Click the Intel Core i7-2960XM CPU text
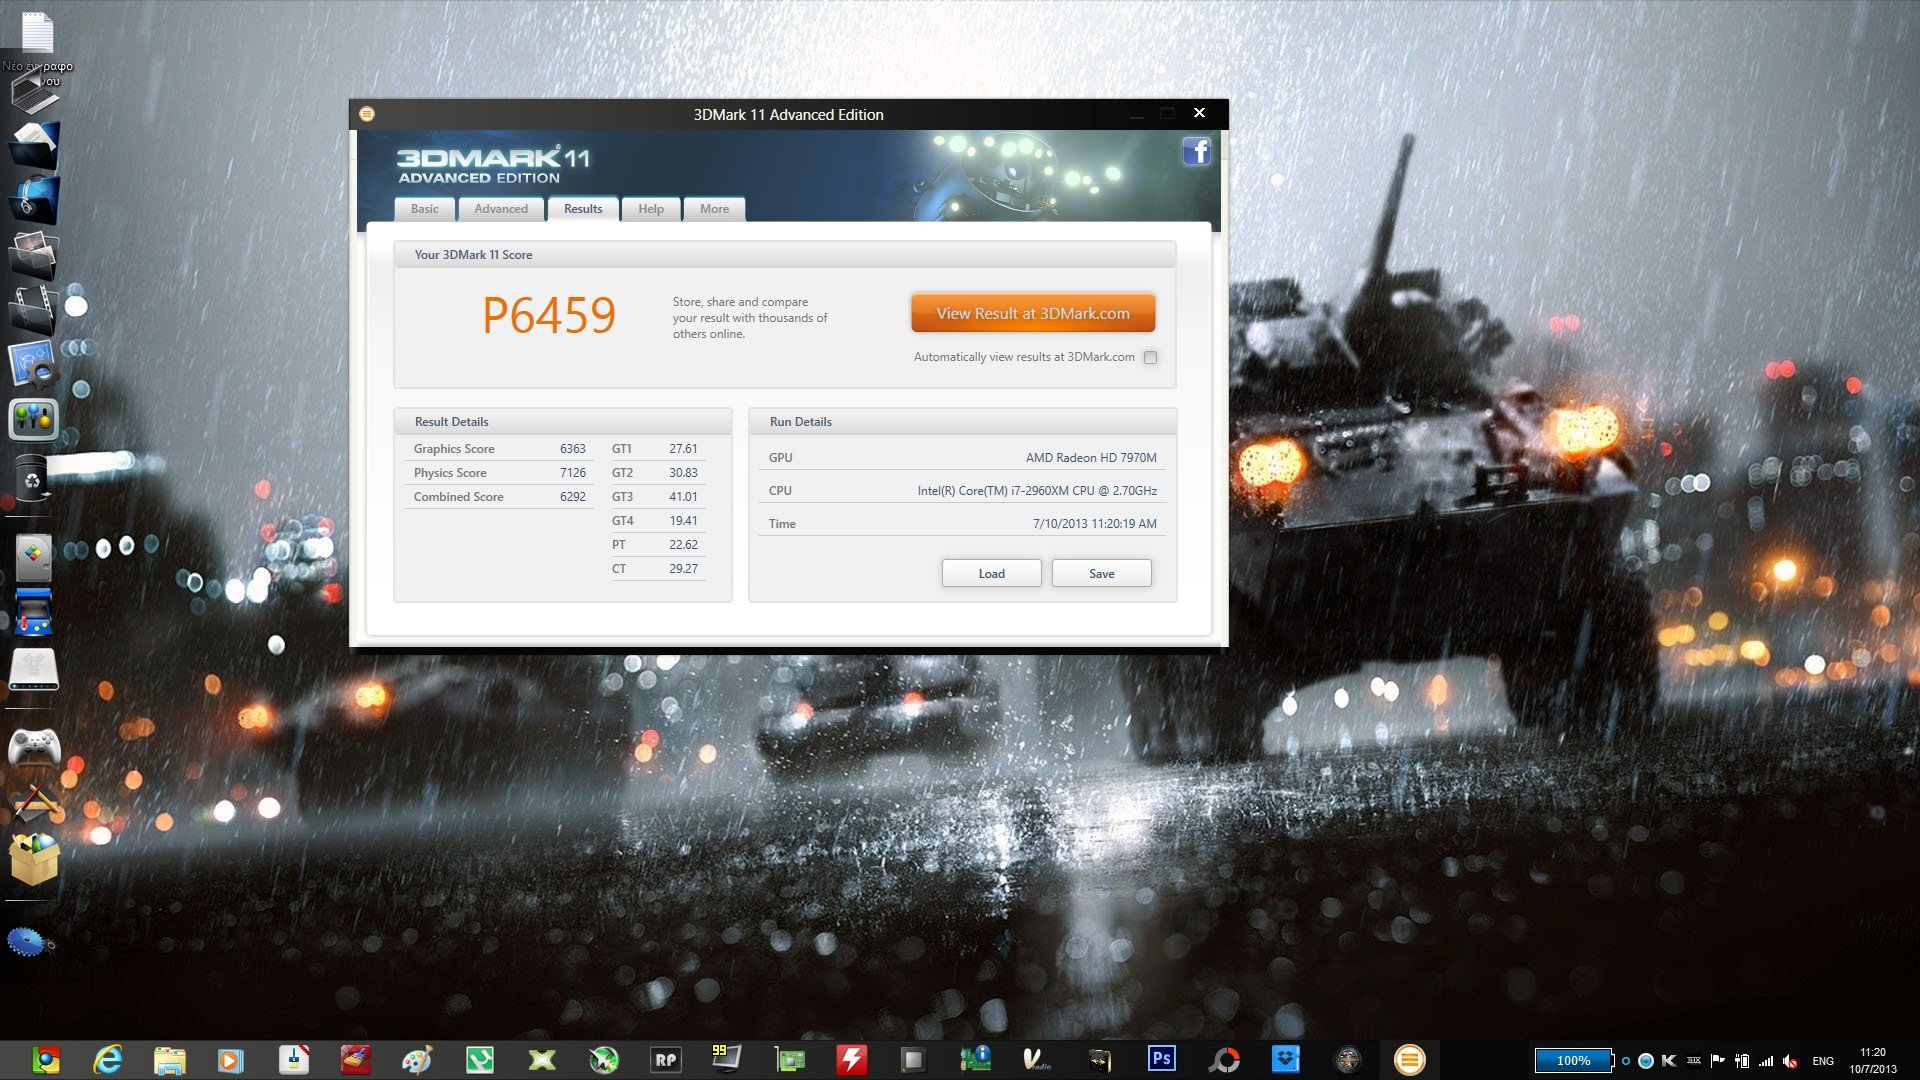This screenshot has width=1920, height=1080. tap(1037, 491)
